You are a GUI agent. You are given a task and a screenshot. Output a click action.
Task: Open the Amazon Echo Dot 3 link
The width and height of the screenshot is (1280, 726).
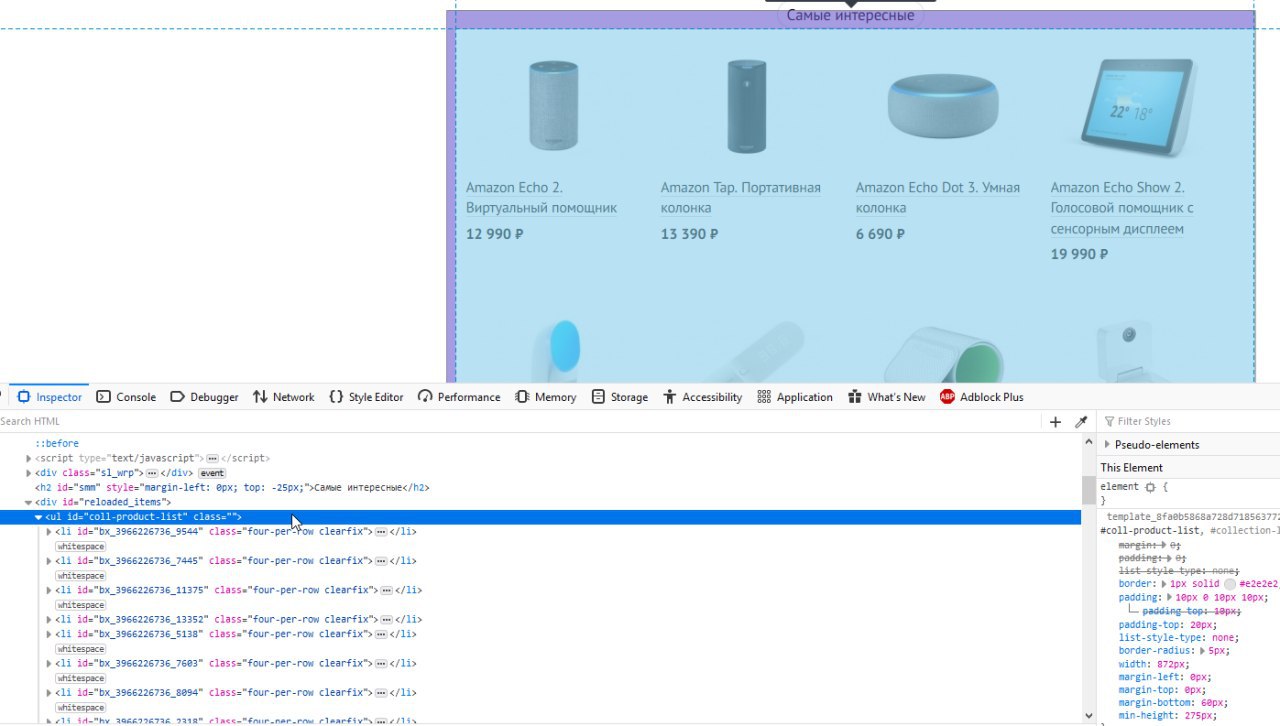click(x=938, y=198)
